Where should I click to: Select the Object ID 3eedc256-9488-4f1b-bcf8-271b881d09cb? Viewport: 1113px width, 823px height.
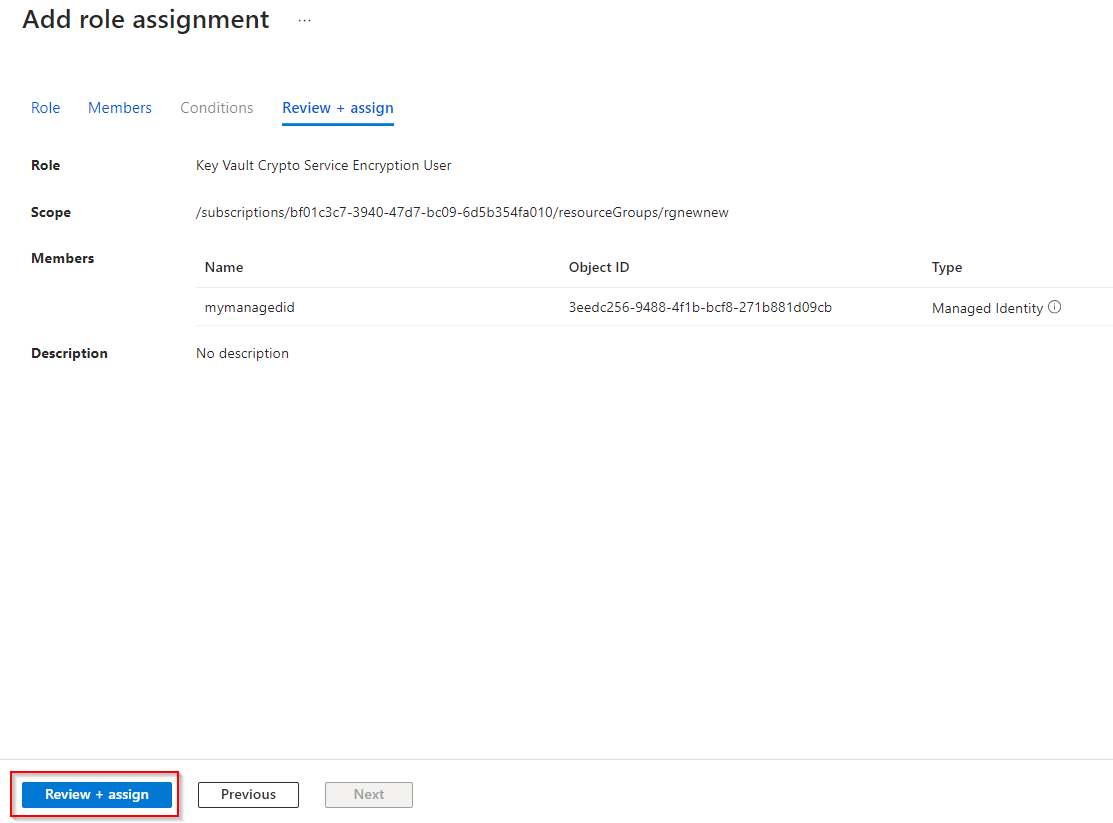click(x=700, y=307)
